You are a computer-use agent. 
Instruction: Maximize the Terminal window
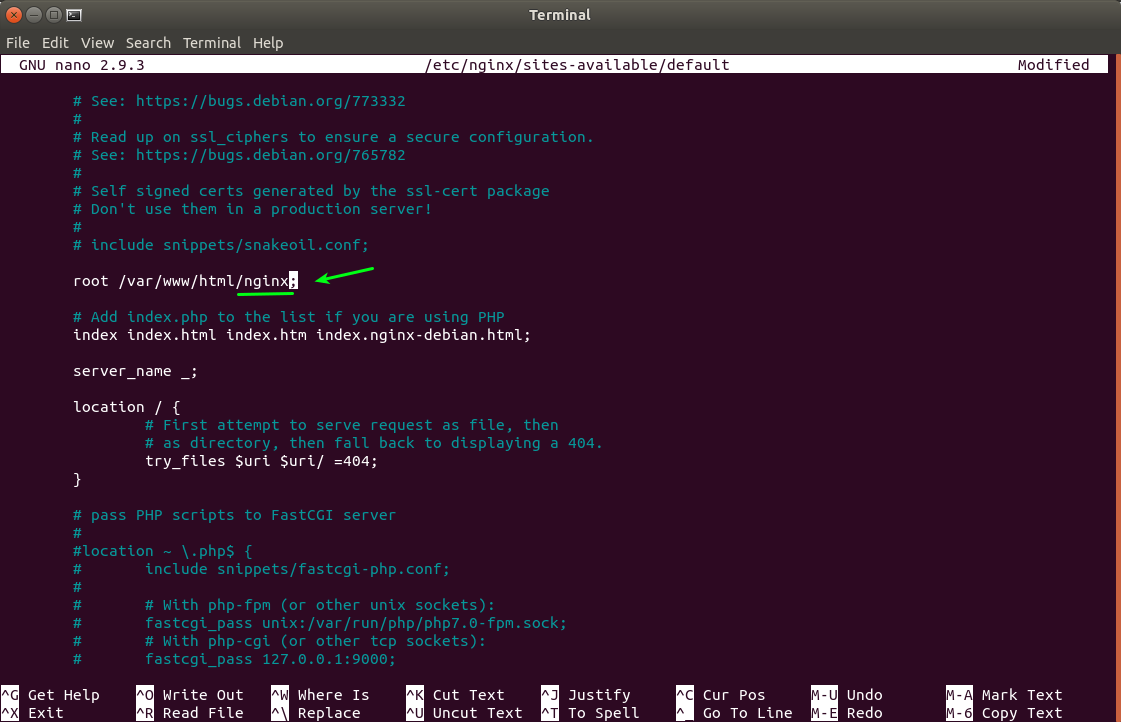click(54, 15)
